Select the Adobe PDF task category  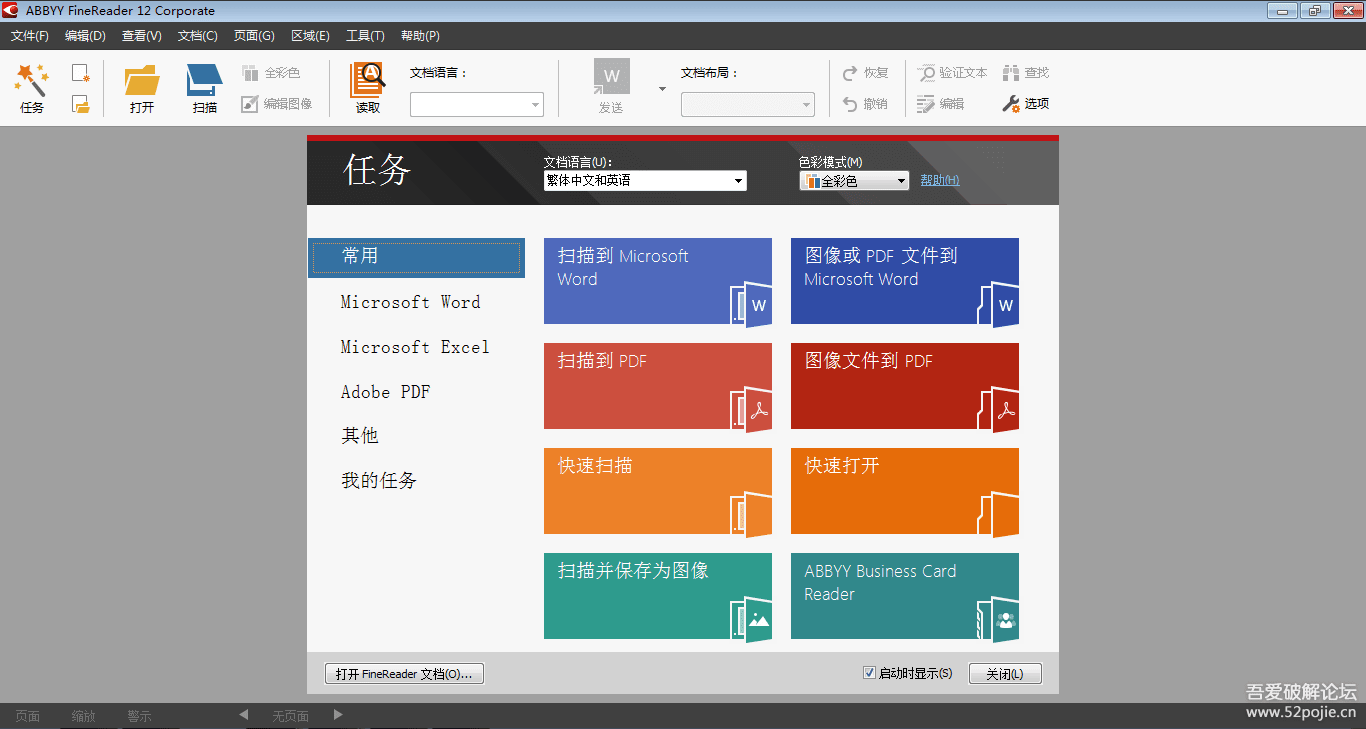point(385,392)
